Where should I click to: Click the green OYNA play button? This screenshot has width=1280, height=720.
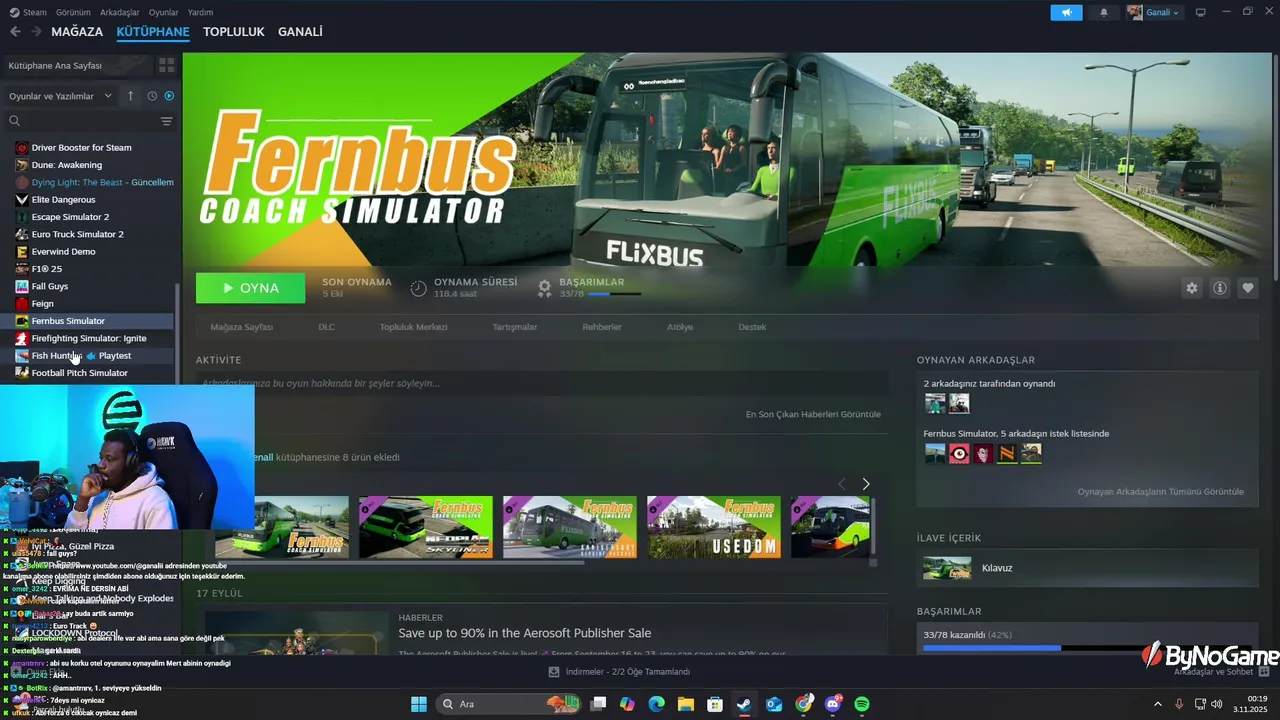click(251, 288)
